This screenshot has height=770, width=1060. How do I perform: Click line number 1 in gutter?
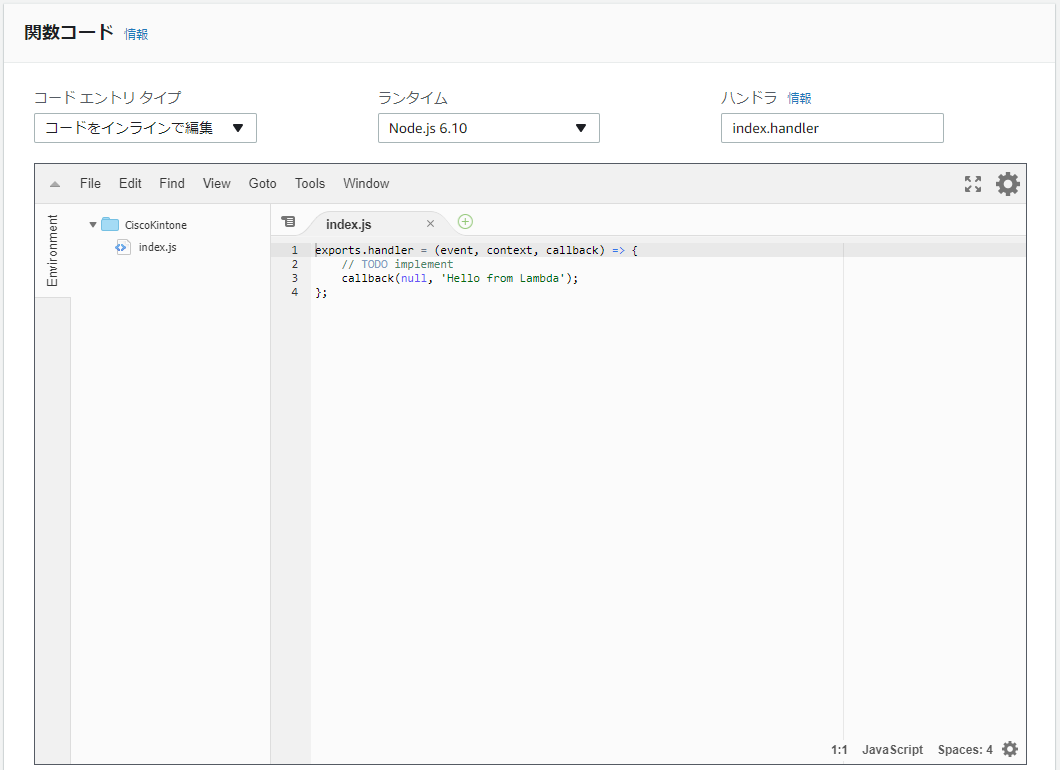(x=295, y=250)
